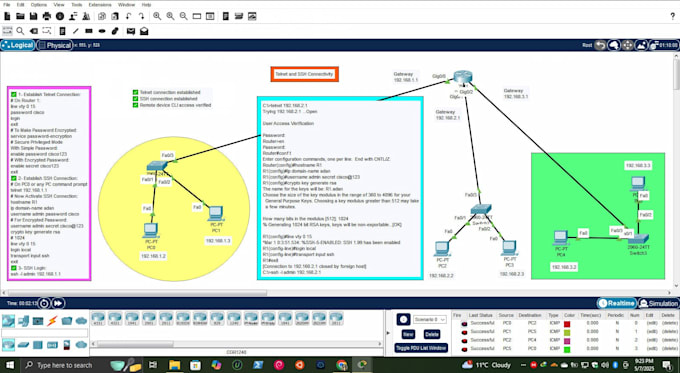Toggle '3- SSH Login' checkbox

[x=14, y=268]
